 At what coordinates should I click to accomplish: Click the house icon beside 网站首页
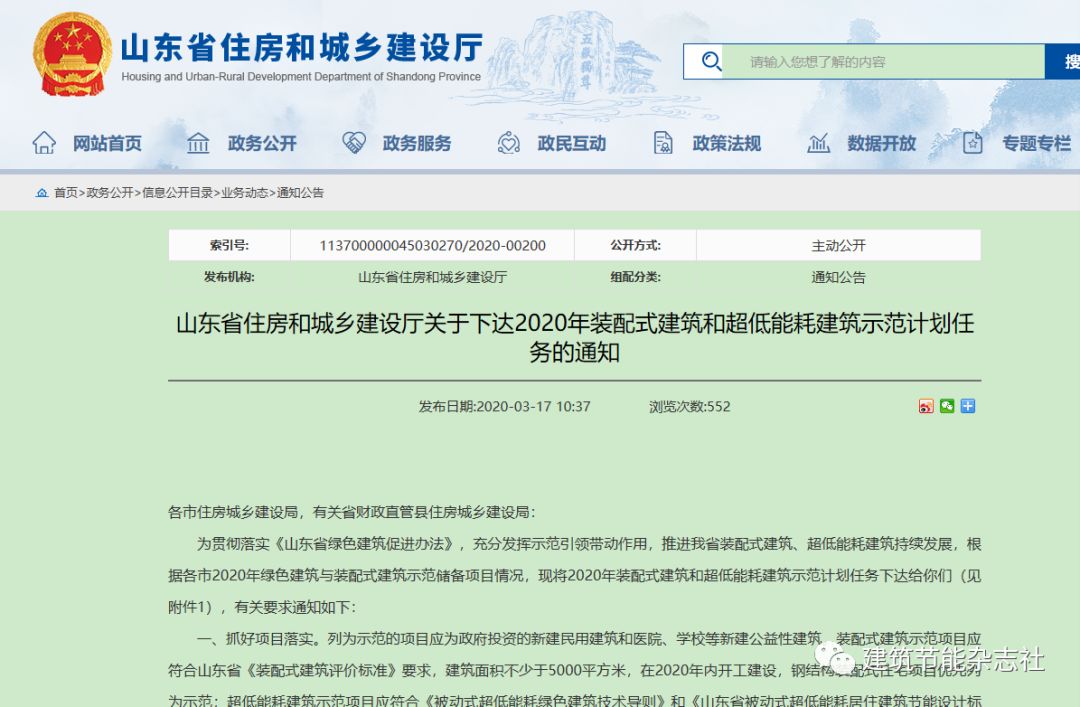coord(44,143)
